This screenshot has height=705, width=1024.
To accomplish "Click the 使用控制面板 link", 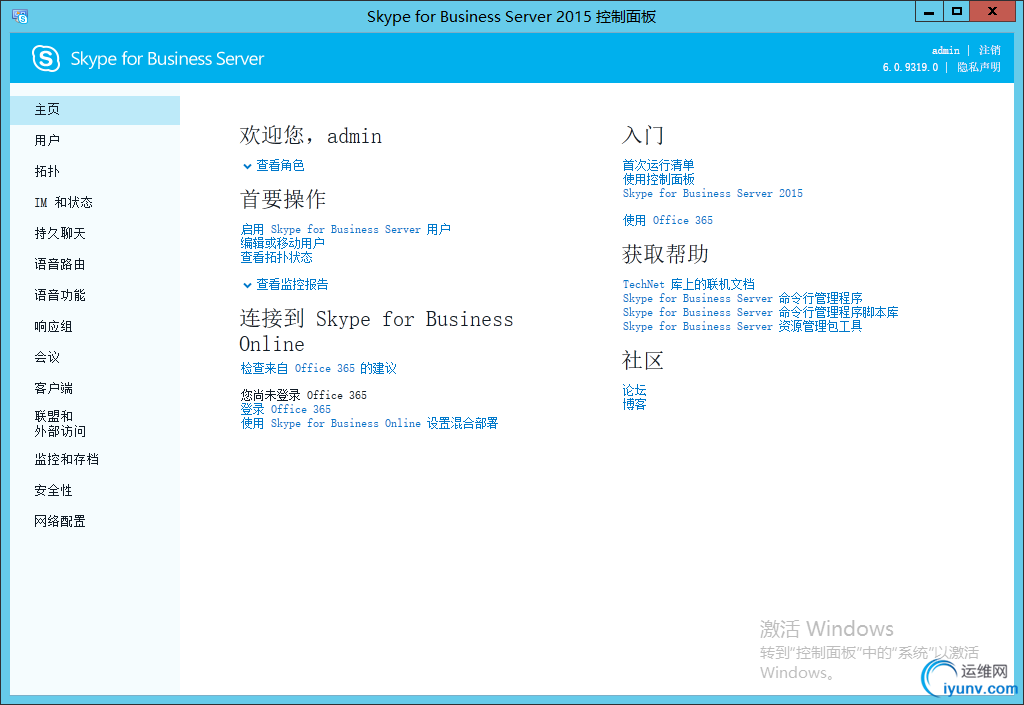I will click(x=658, y=179).
